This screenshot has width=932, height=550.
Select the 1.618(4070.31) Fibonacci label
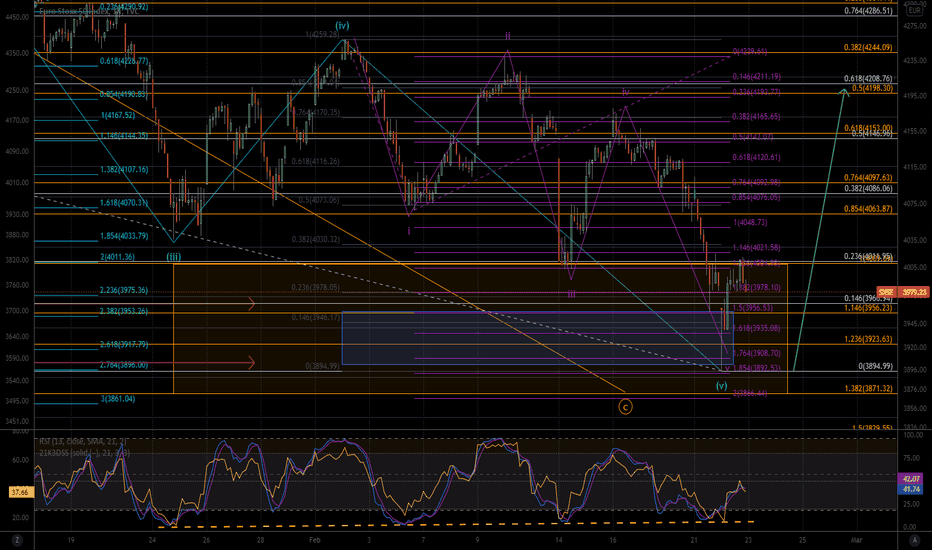tap(124, 203)
